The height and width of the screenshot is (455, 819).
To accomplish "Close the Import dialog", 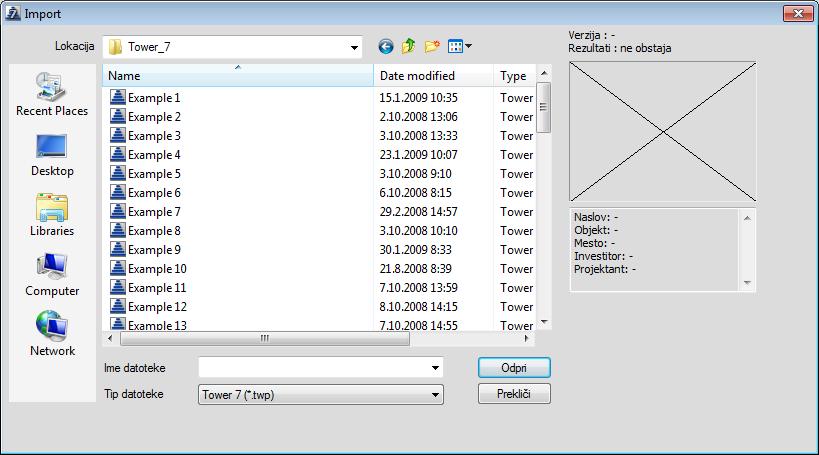I will coord(798,14).
